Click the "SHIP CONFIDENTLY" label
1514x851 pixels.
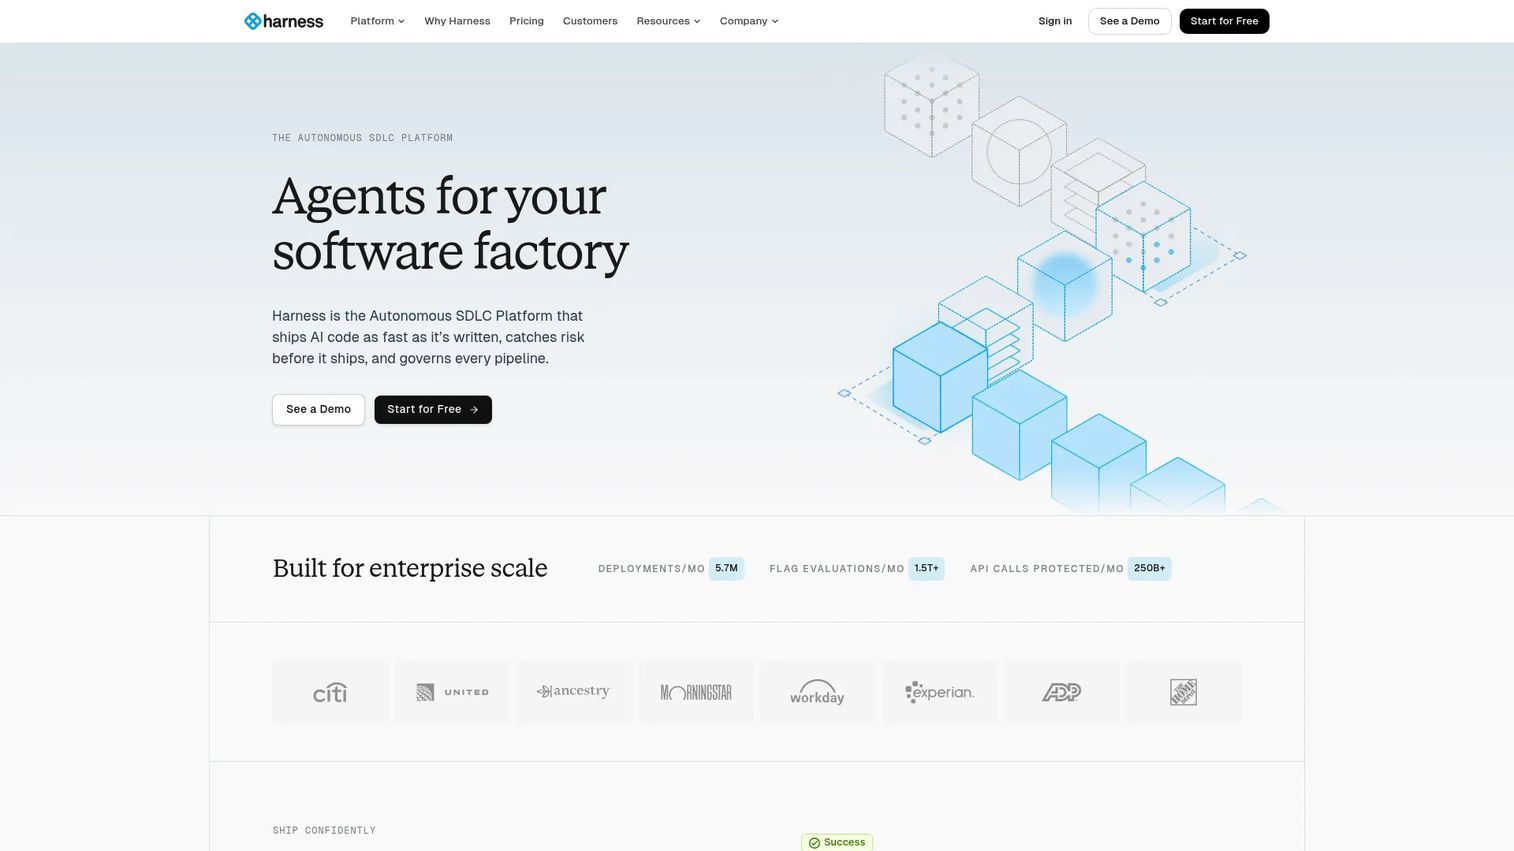(324, 830)
